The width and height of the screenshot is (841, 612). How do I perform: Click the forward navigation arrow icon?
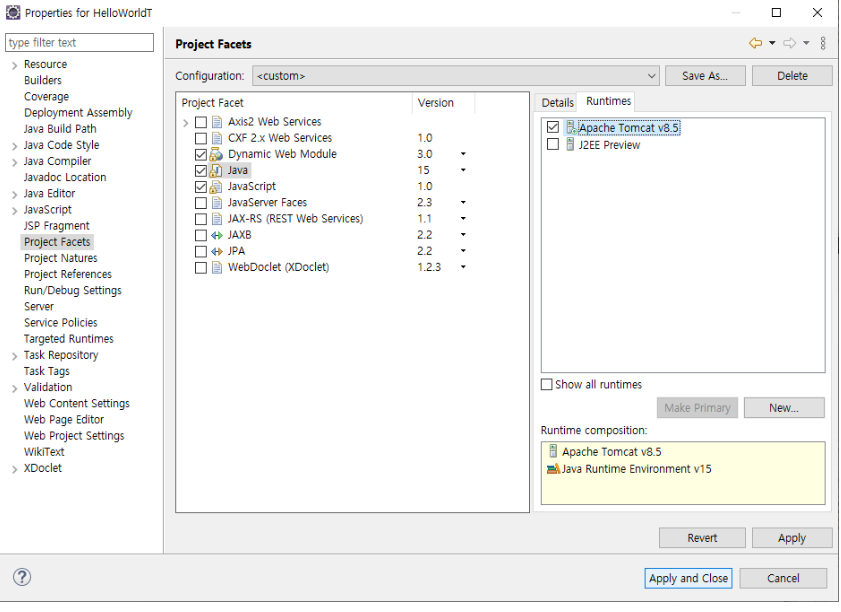(790, 43)
